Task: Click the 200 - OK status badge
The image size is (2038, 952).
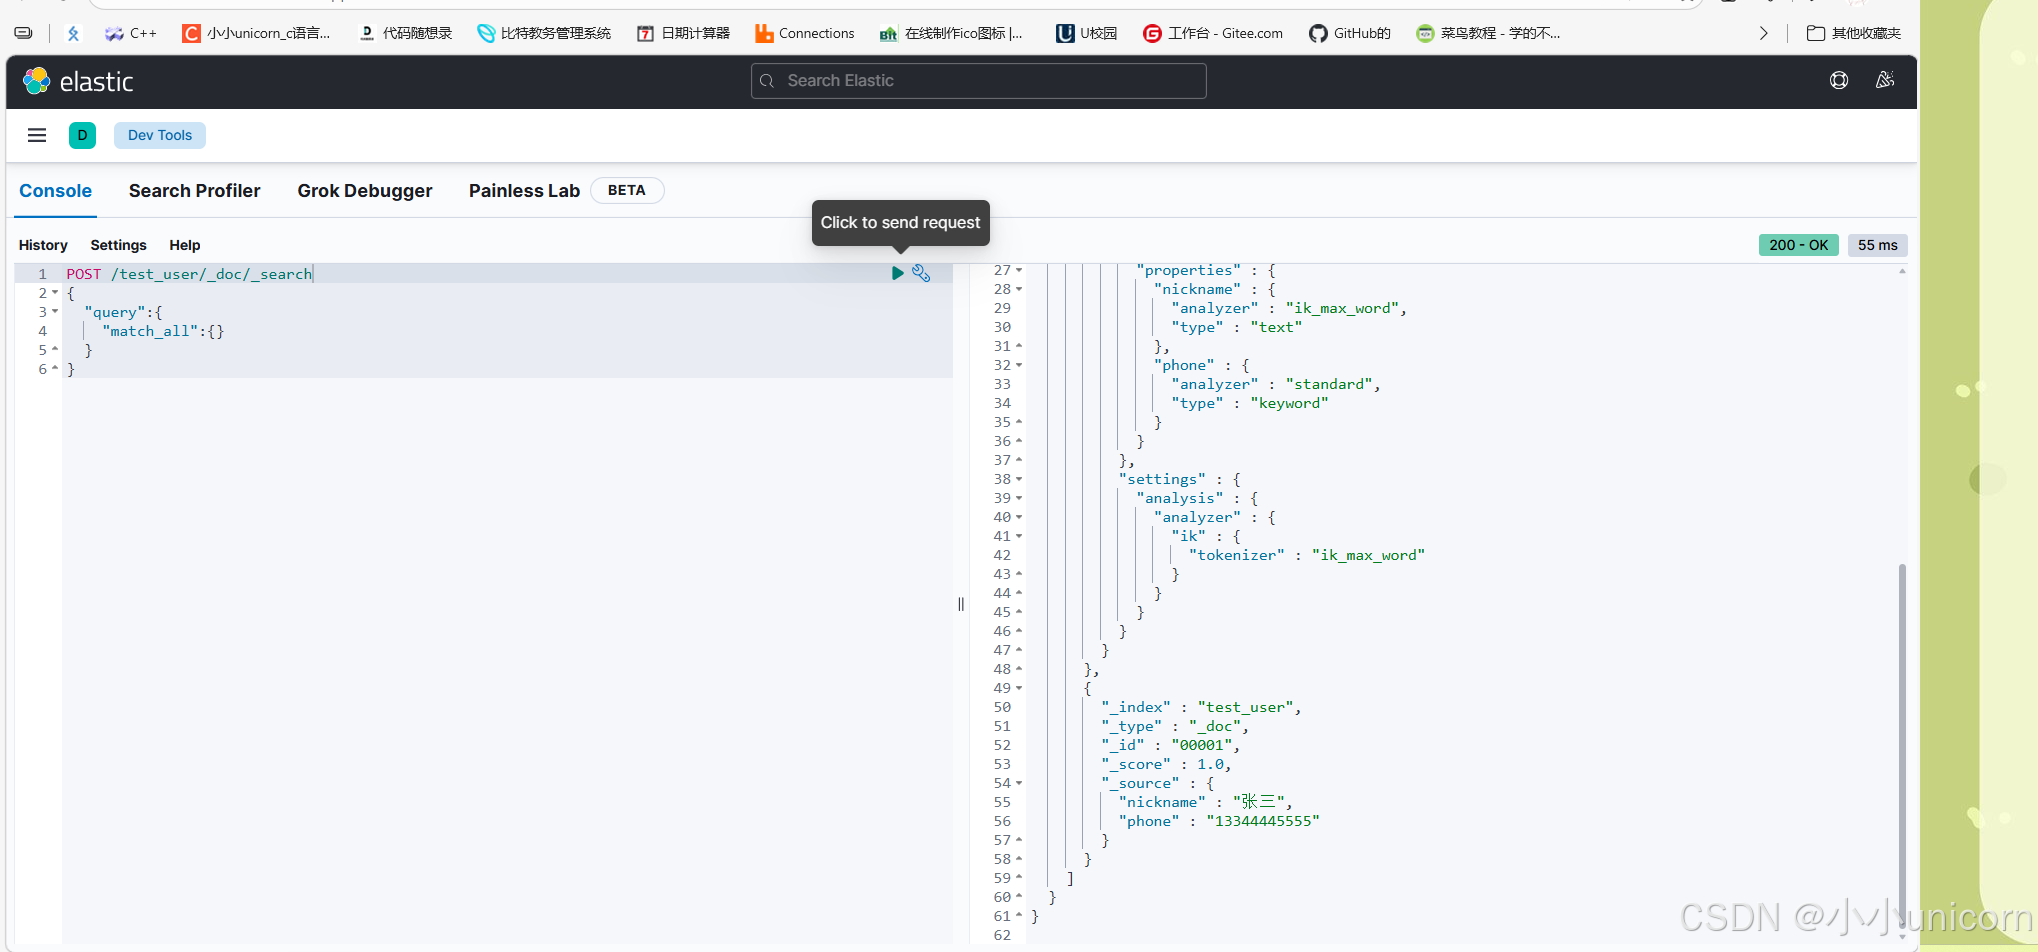Action: 1798,245
